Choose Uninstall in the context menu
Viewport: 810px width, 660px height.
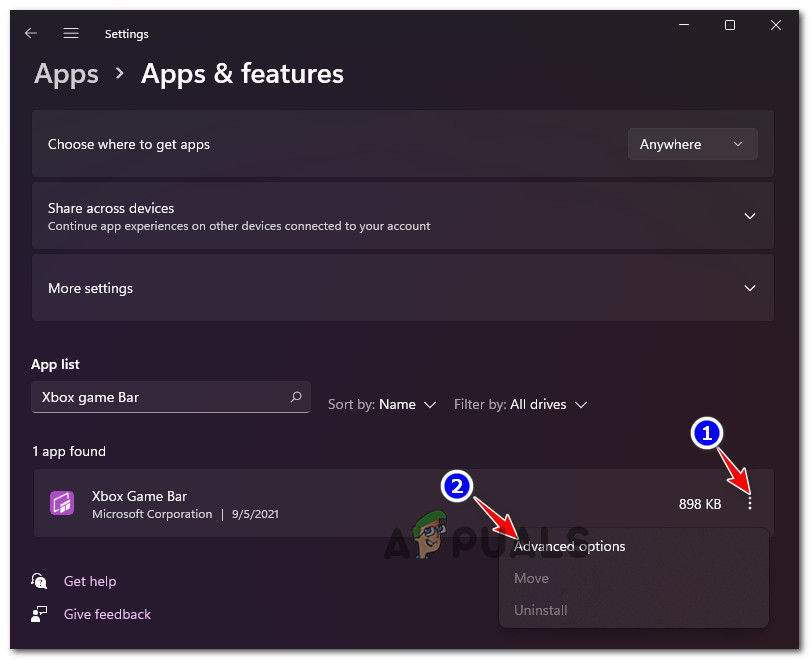coord(540,610)
